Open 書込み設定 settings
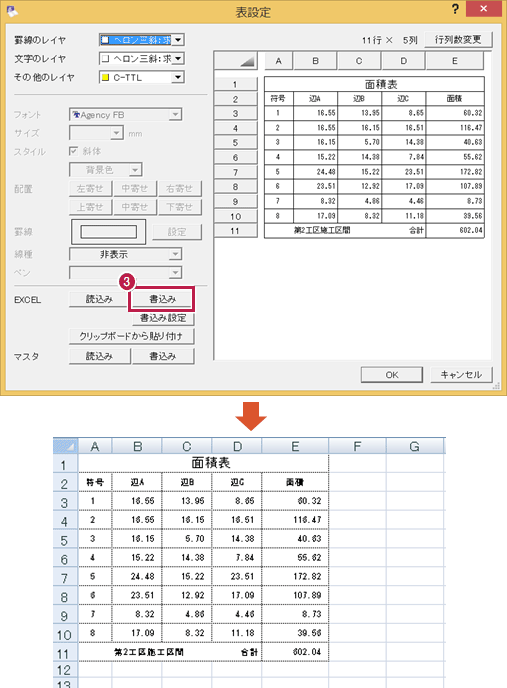 (x=163, y=318)
